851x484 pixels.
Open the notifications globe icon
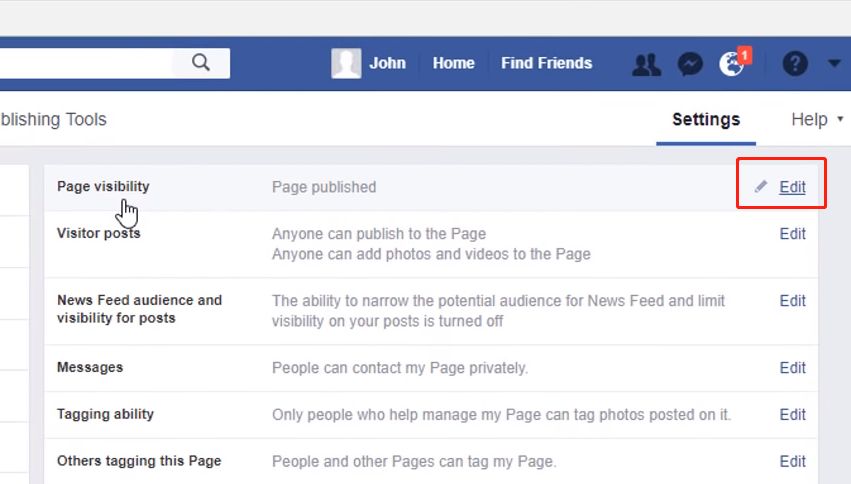(x=732, y=64)
